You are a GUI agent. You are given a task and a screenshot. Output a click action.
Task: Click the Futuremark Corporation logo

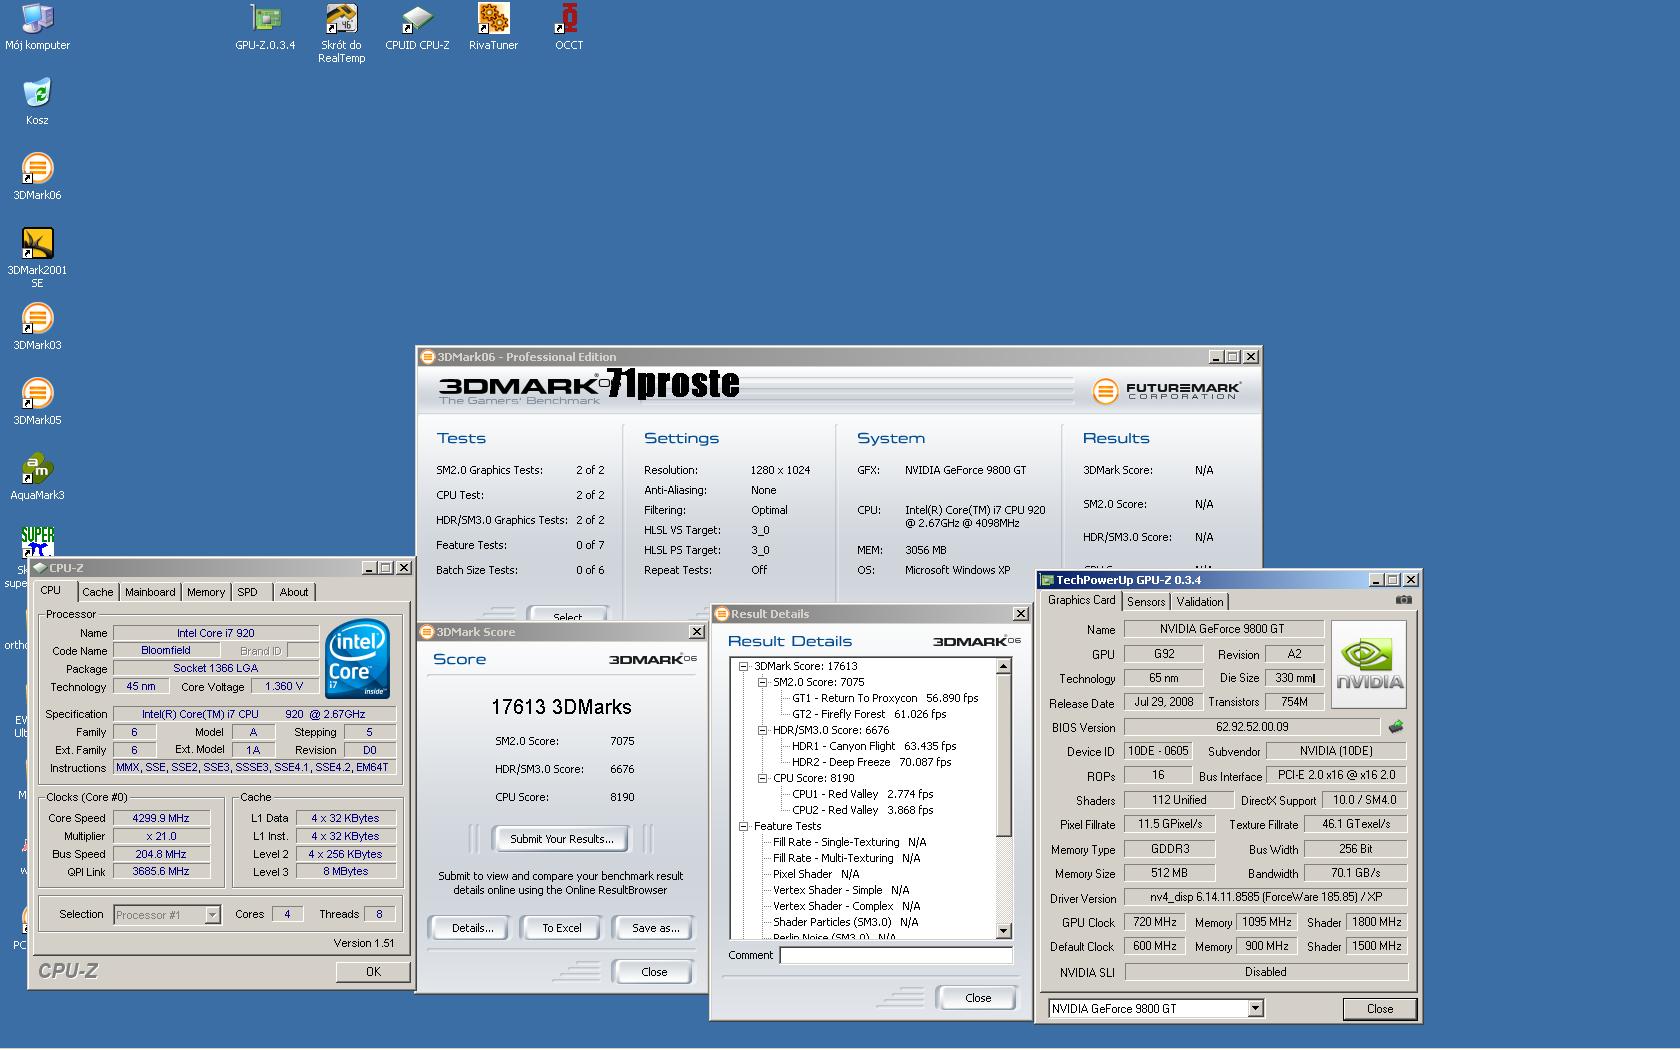point(1166,391)
